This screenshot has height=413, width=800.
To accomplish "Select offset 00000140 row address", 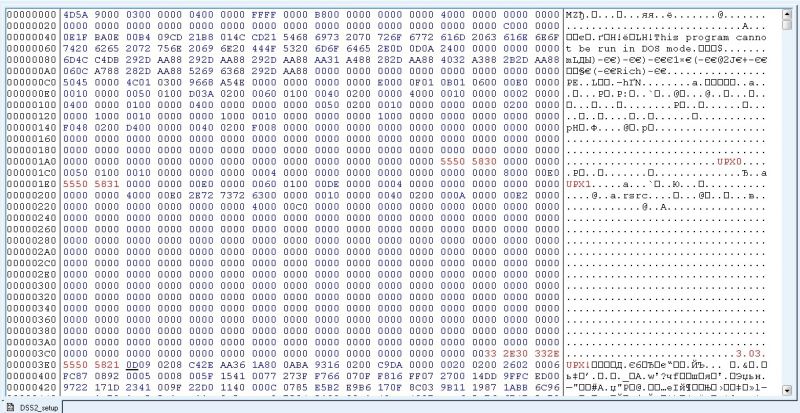I will pyautogui.click(x=32, y=128).
